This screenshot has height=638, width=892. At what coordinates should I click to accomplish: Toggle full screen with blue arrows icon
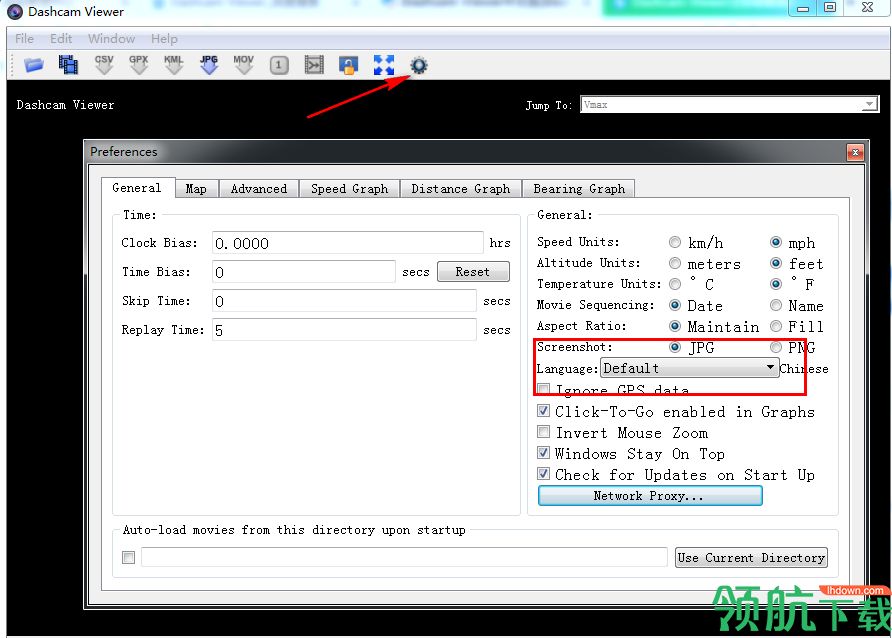click(x=384, y=65)
